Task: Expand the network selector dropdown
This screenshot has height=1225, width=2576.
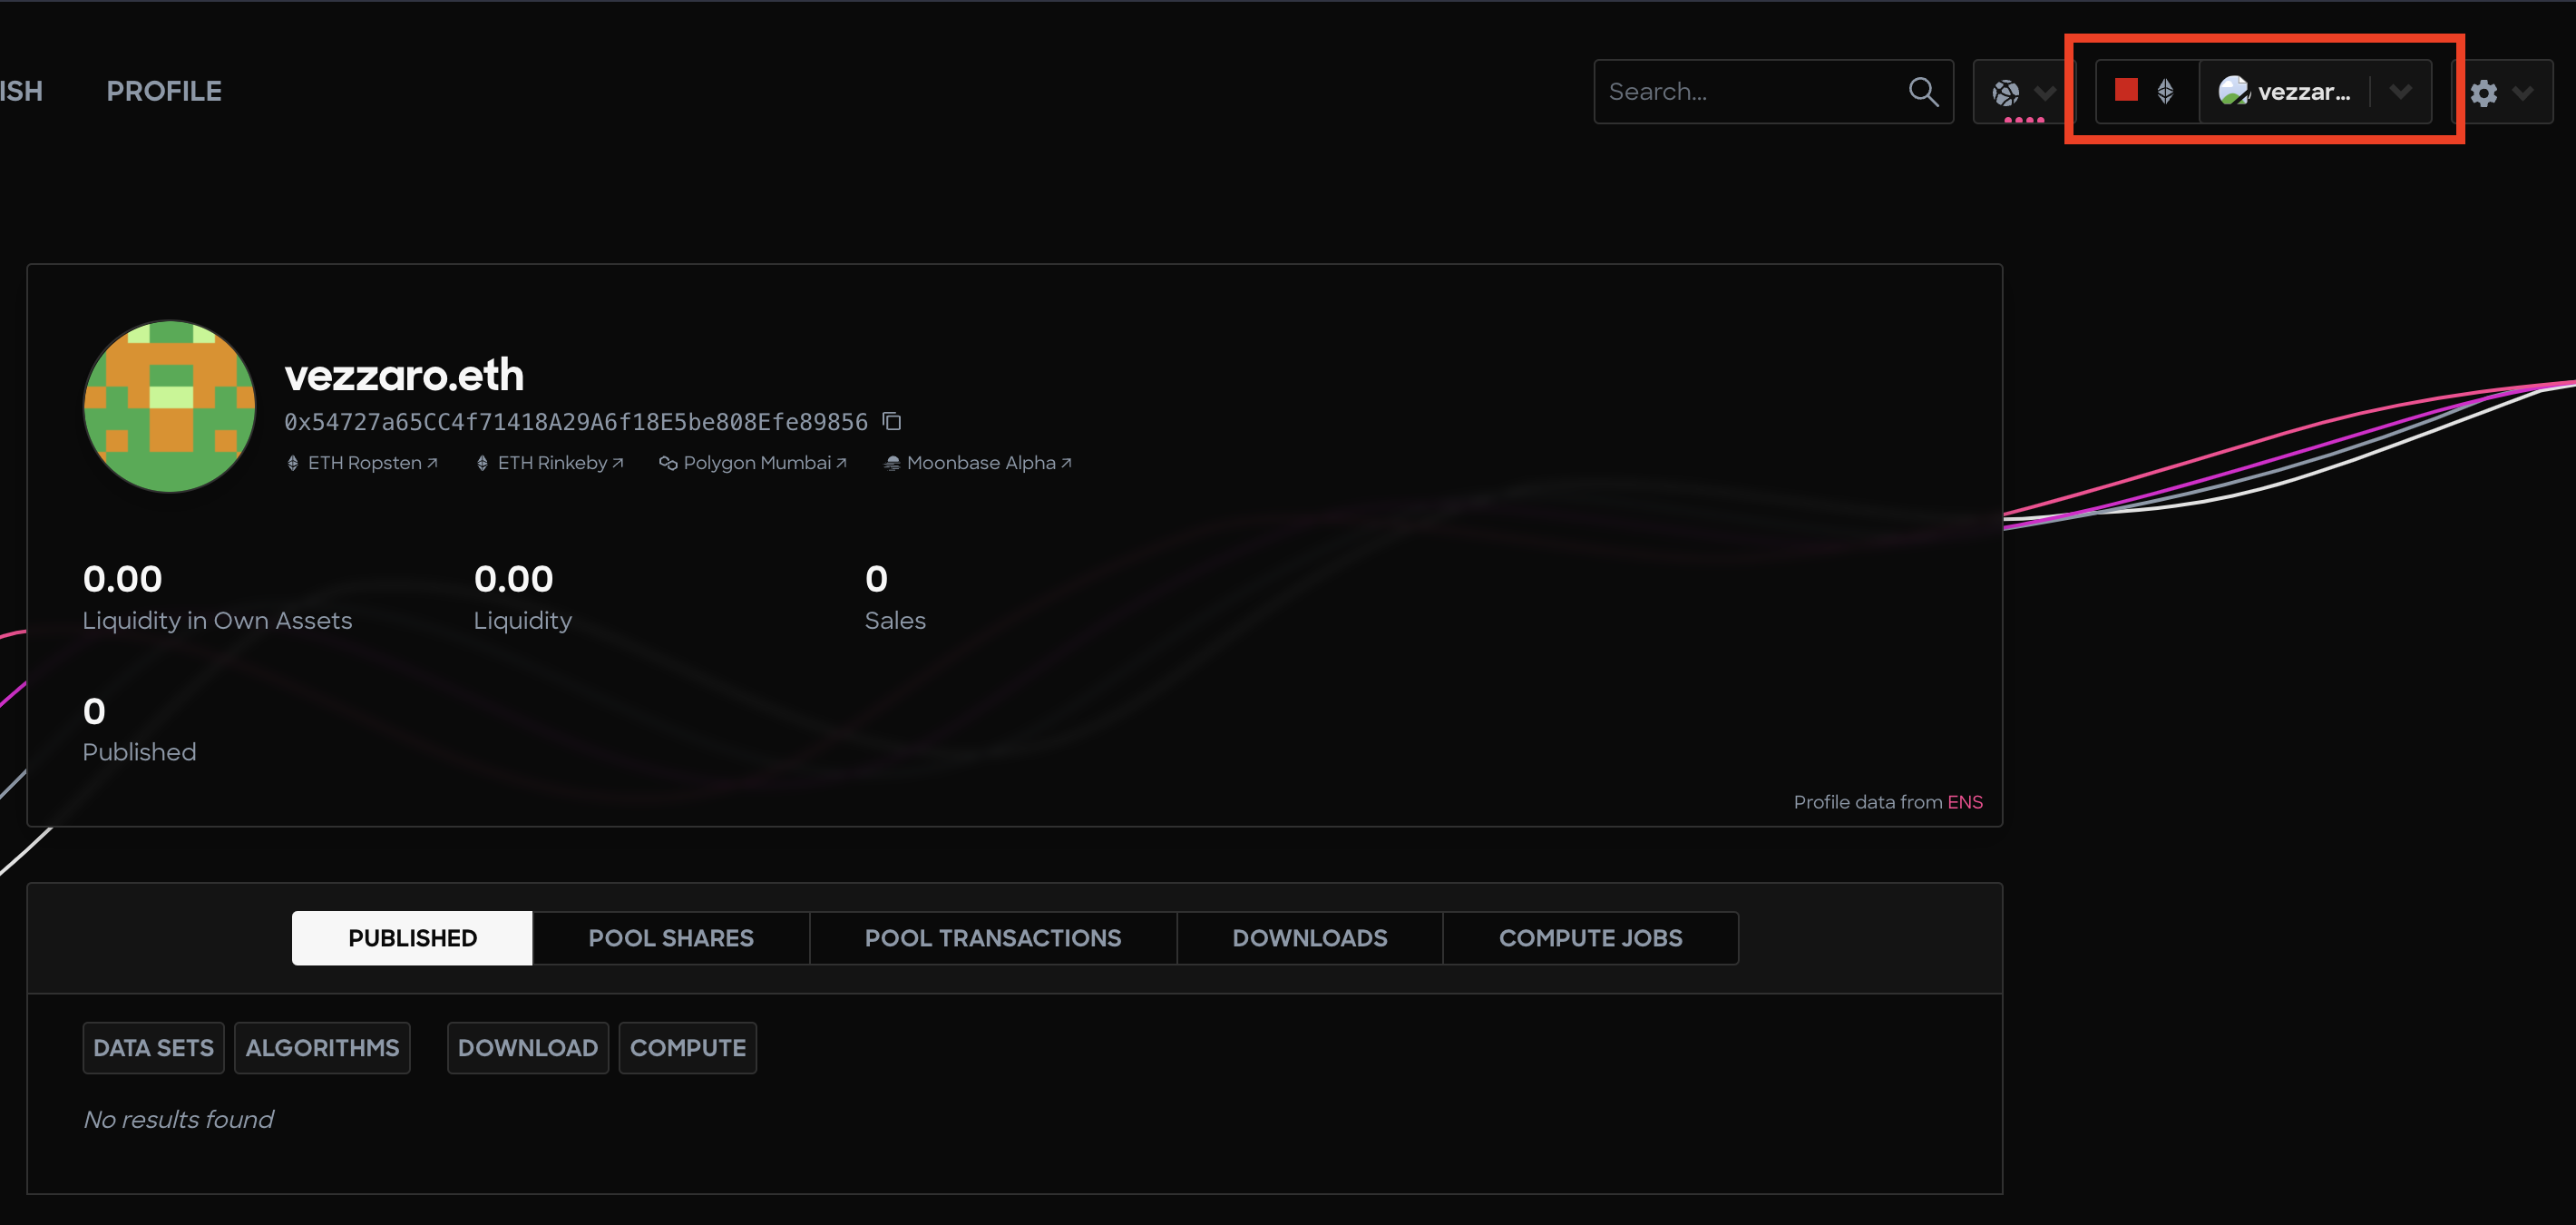Action: point(2048,91)
